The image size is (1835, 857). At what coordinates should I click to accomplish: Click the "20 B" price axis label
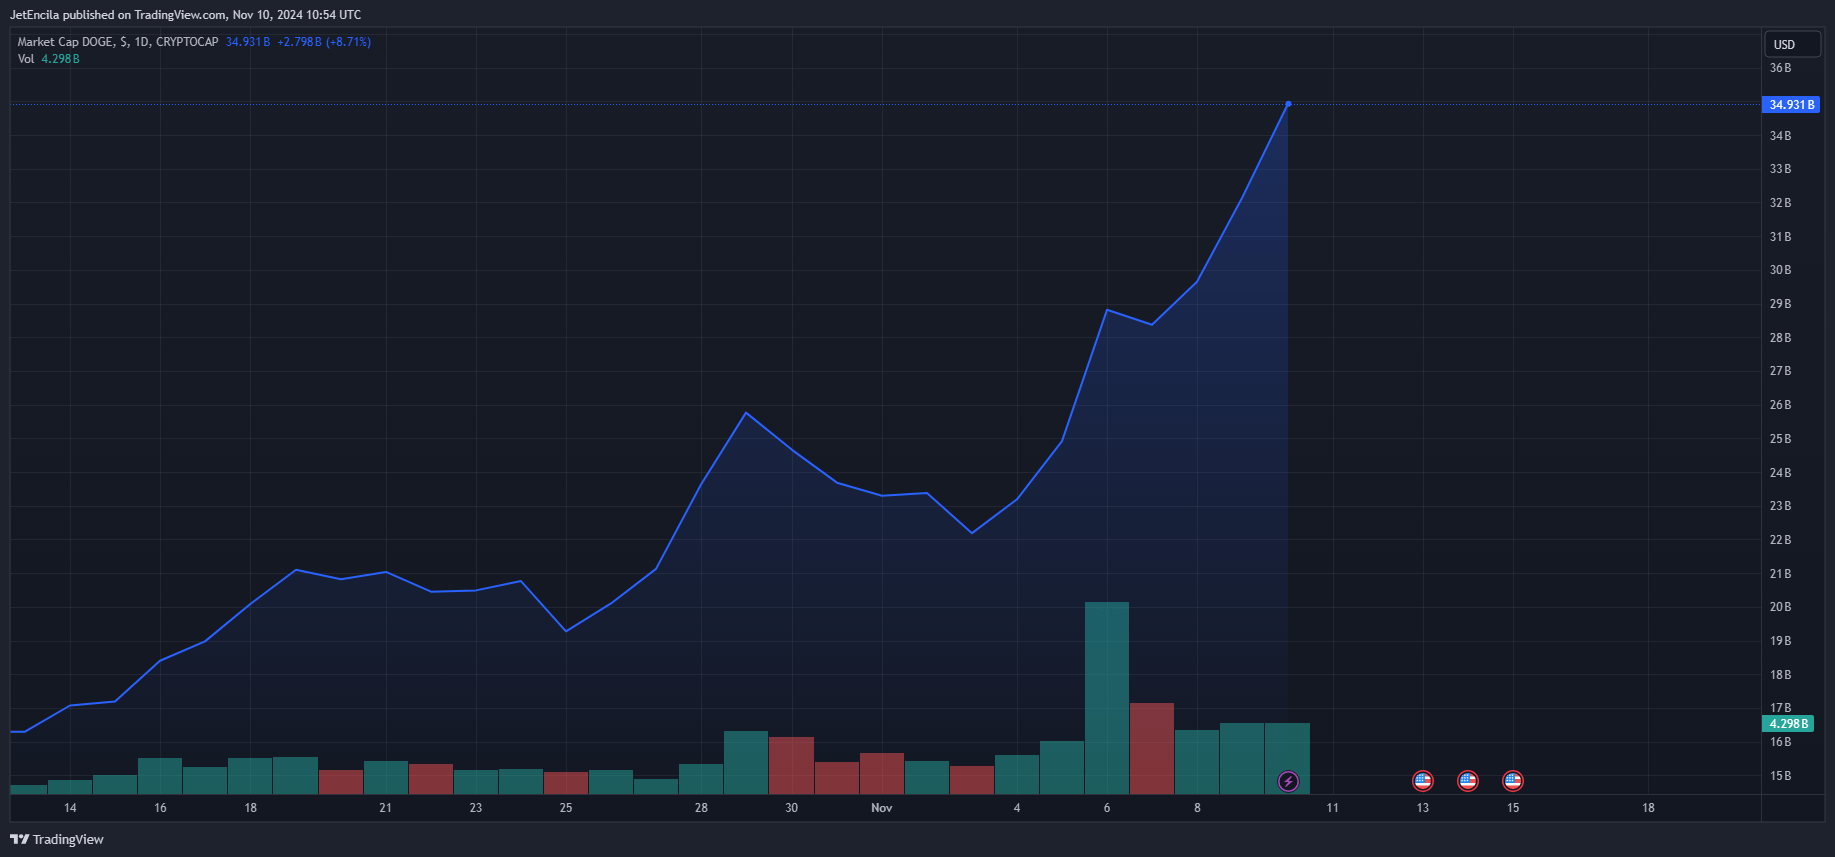pos(1781,607)
